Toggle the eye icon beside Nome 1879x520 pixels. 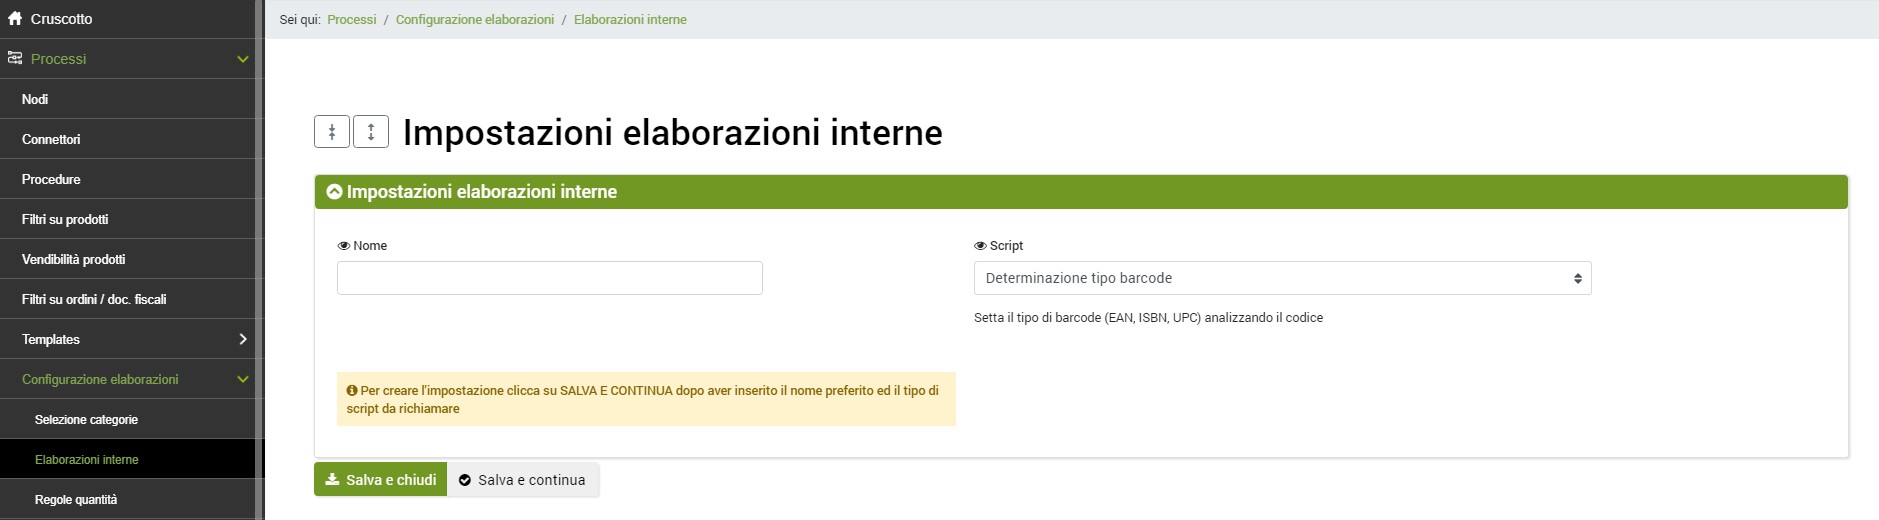[x=344, y=246]
